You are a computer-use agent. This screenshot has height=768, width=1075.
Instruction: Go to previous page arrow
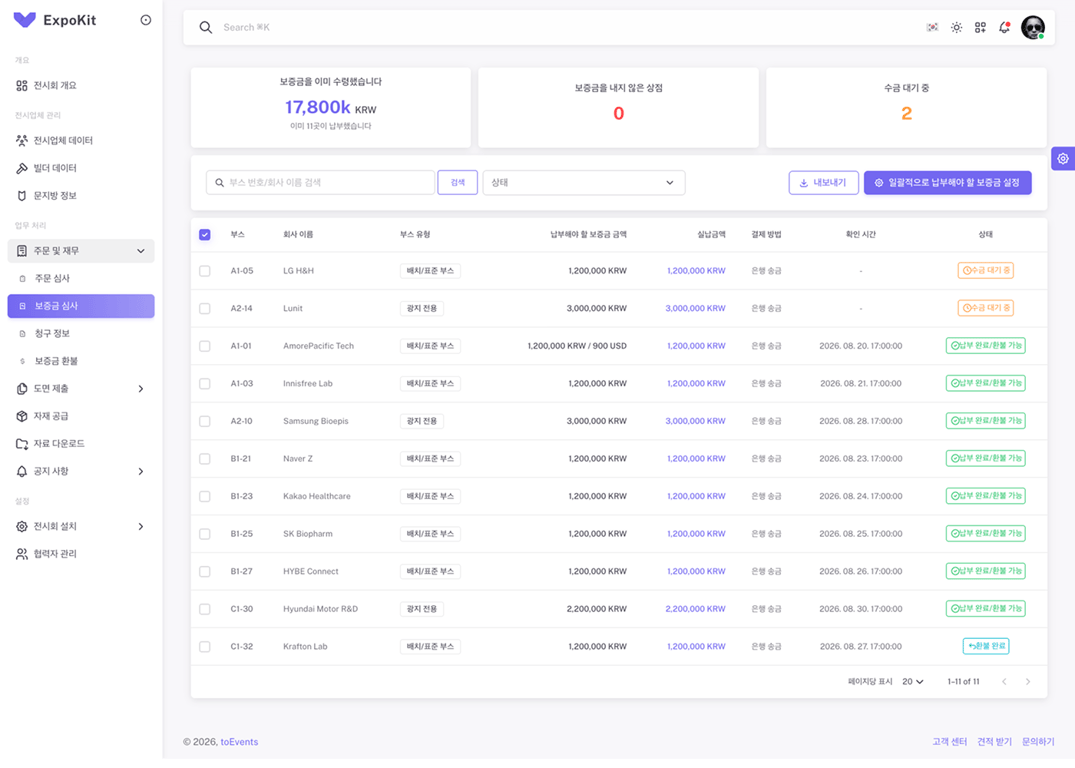pos(1004,682)
